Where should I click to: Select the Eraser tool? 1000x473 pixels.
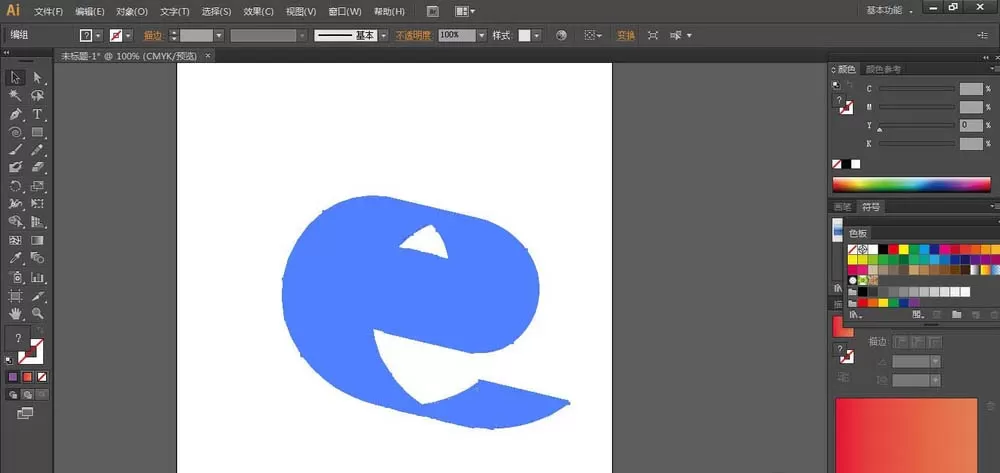pyautogui.click(x=38, y=167)
